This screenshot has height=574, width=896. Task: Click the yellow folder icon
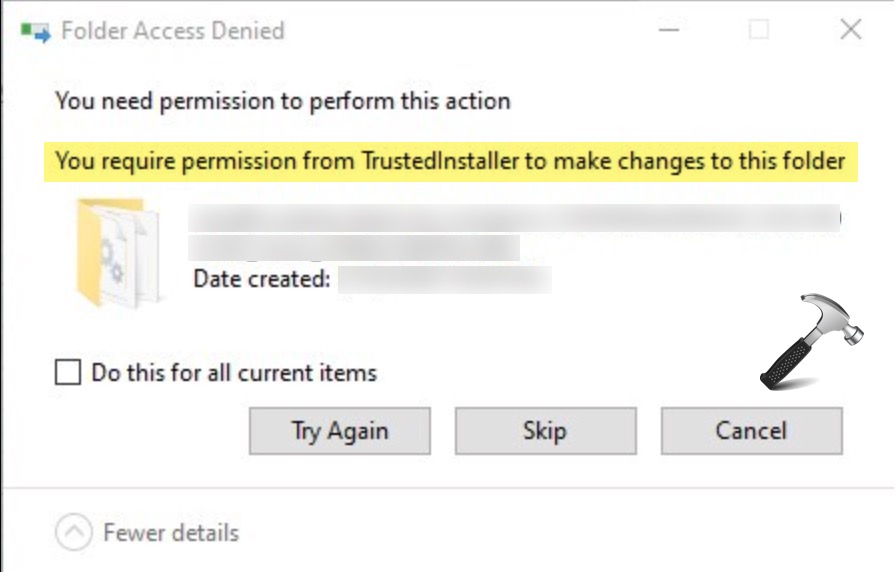tap(118, 250)
